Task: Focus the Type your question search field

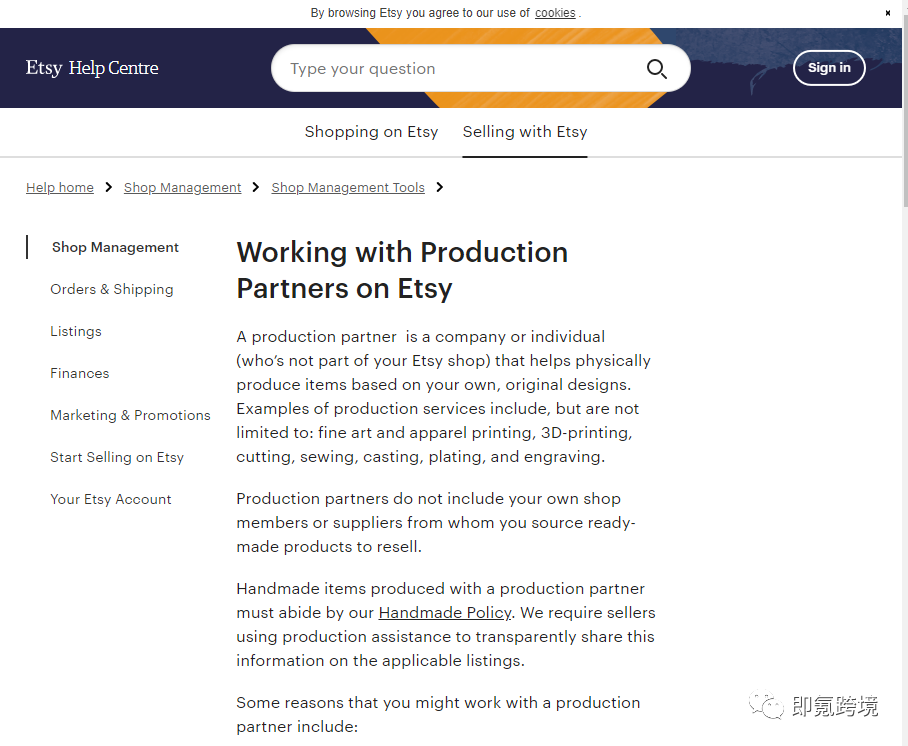Action: click(x=460, y=69)
